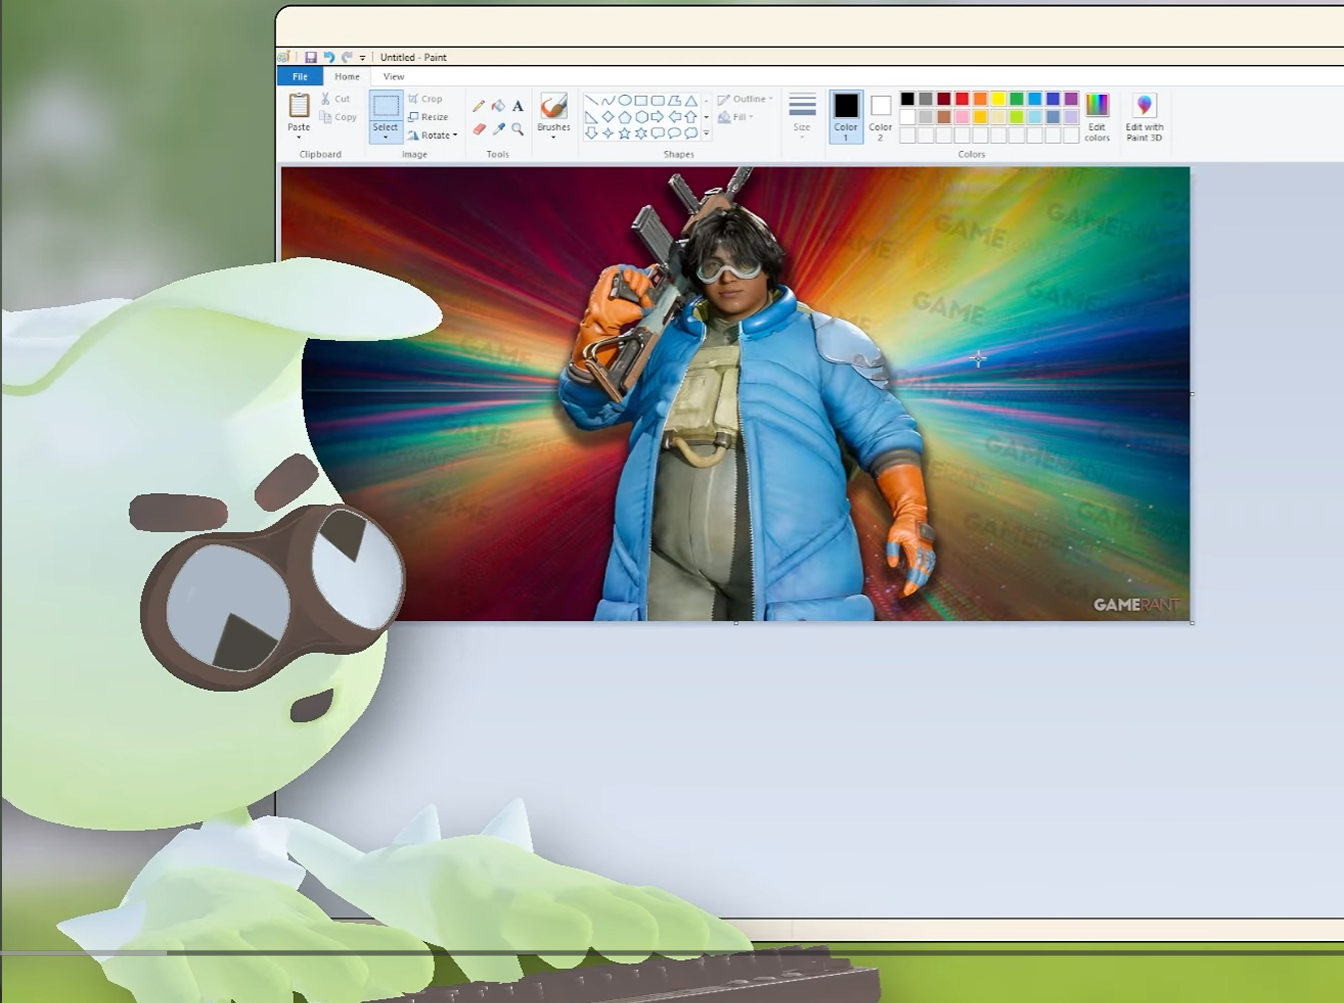1344x1003 pixels.
Task: Click the Paste clipboard icon
Action: (298, 105)
